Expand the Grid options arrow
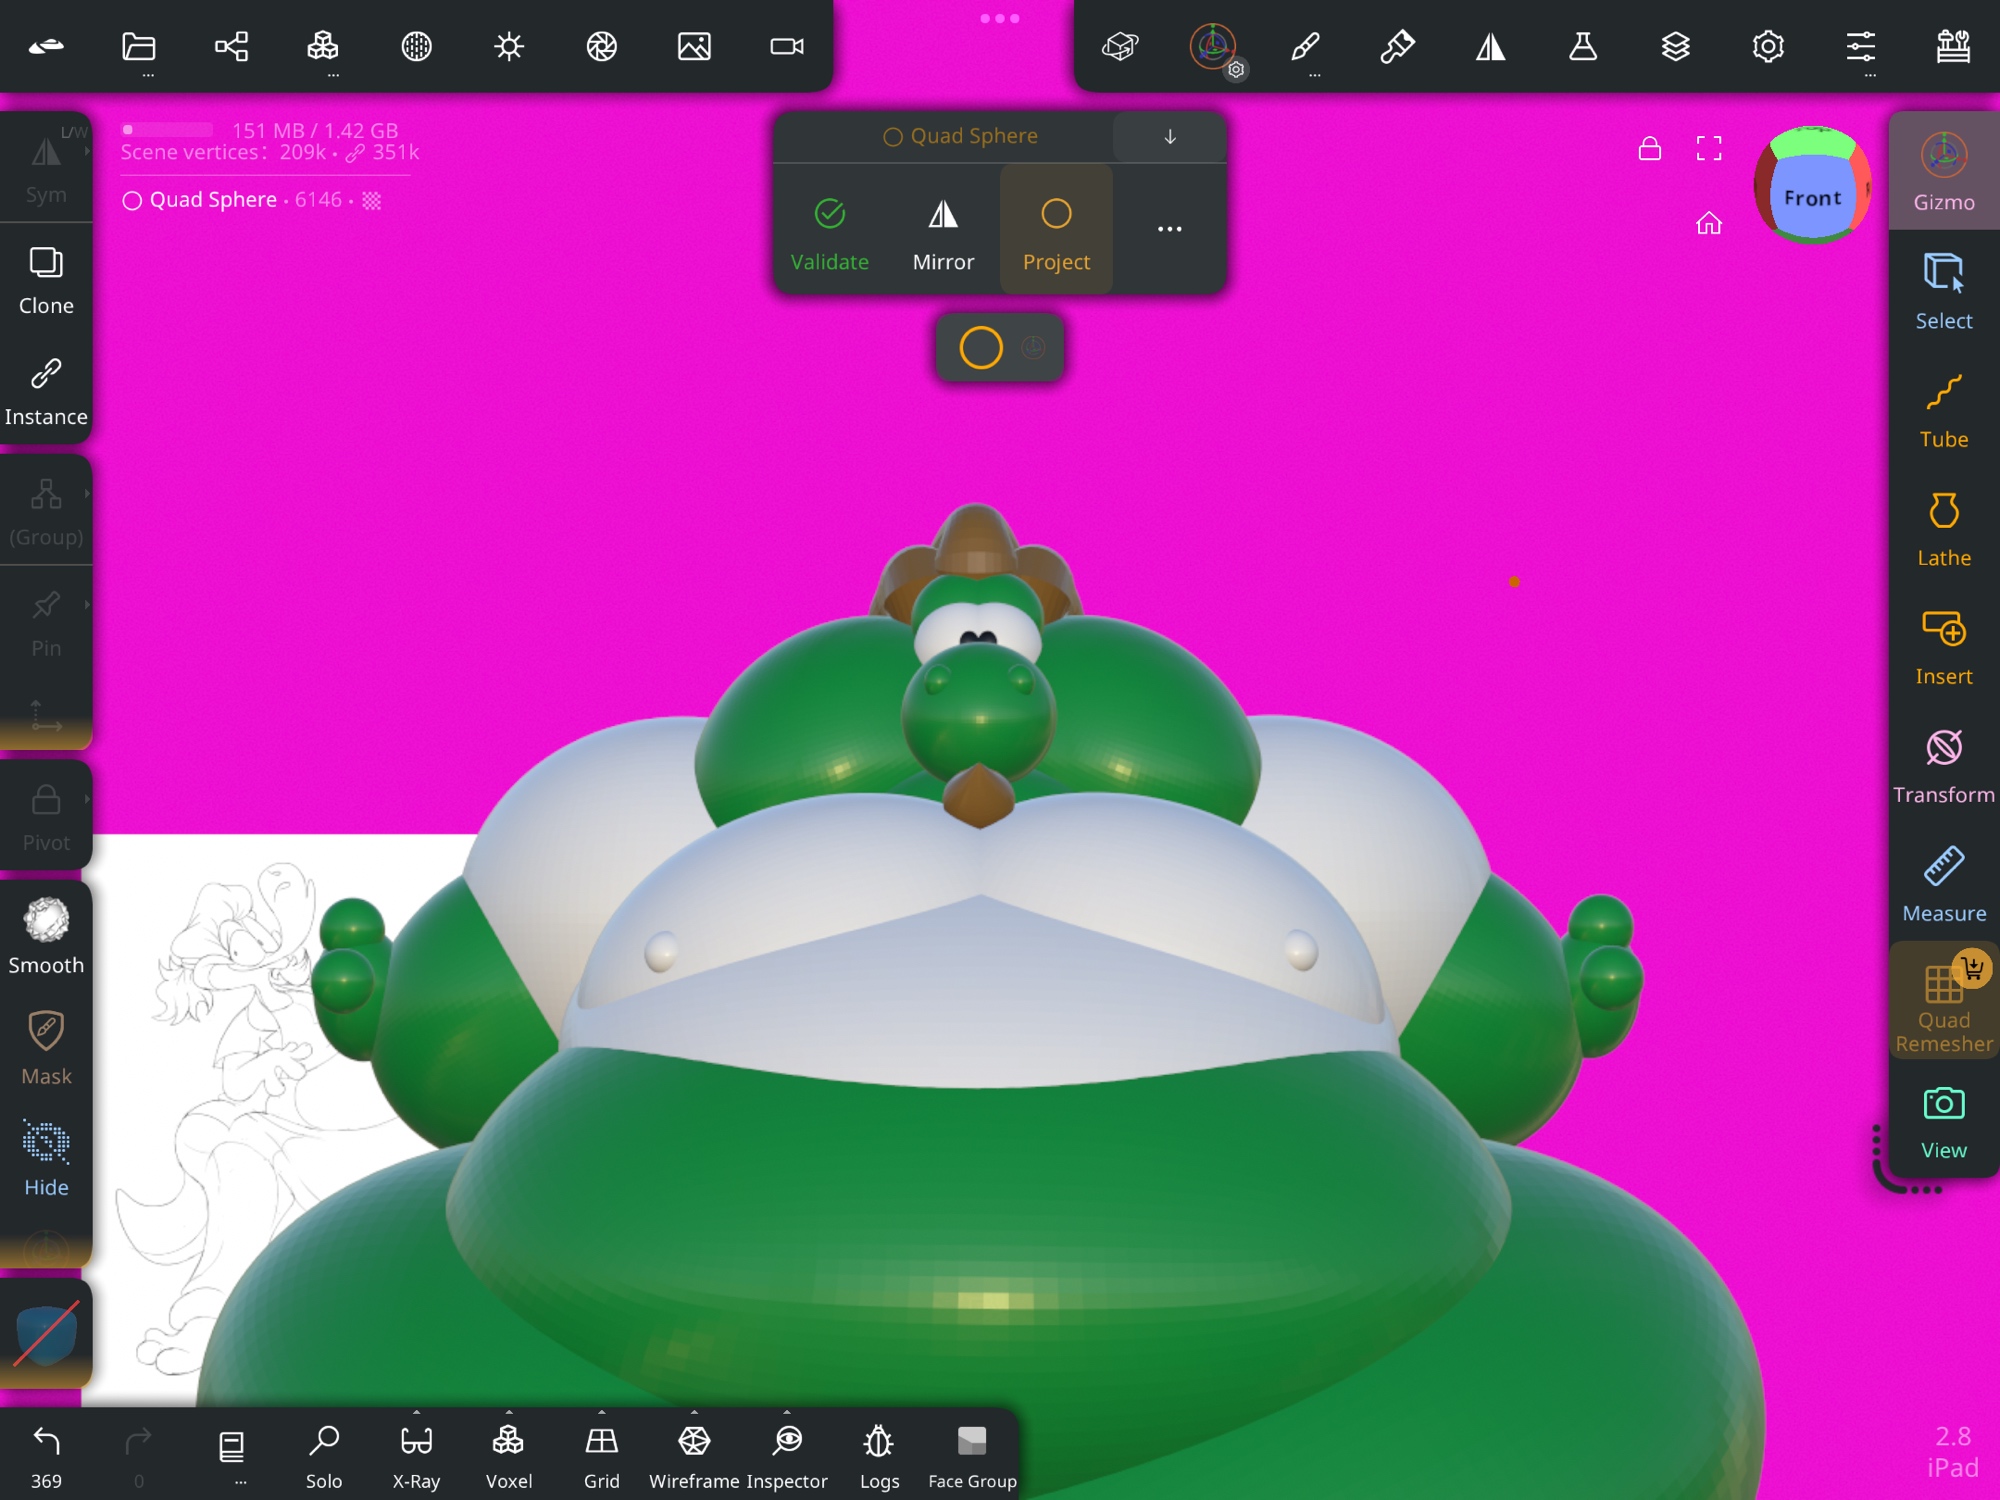This screenshot has width=2000, height=1500. click(601, 1412)
